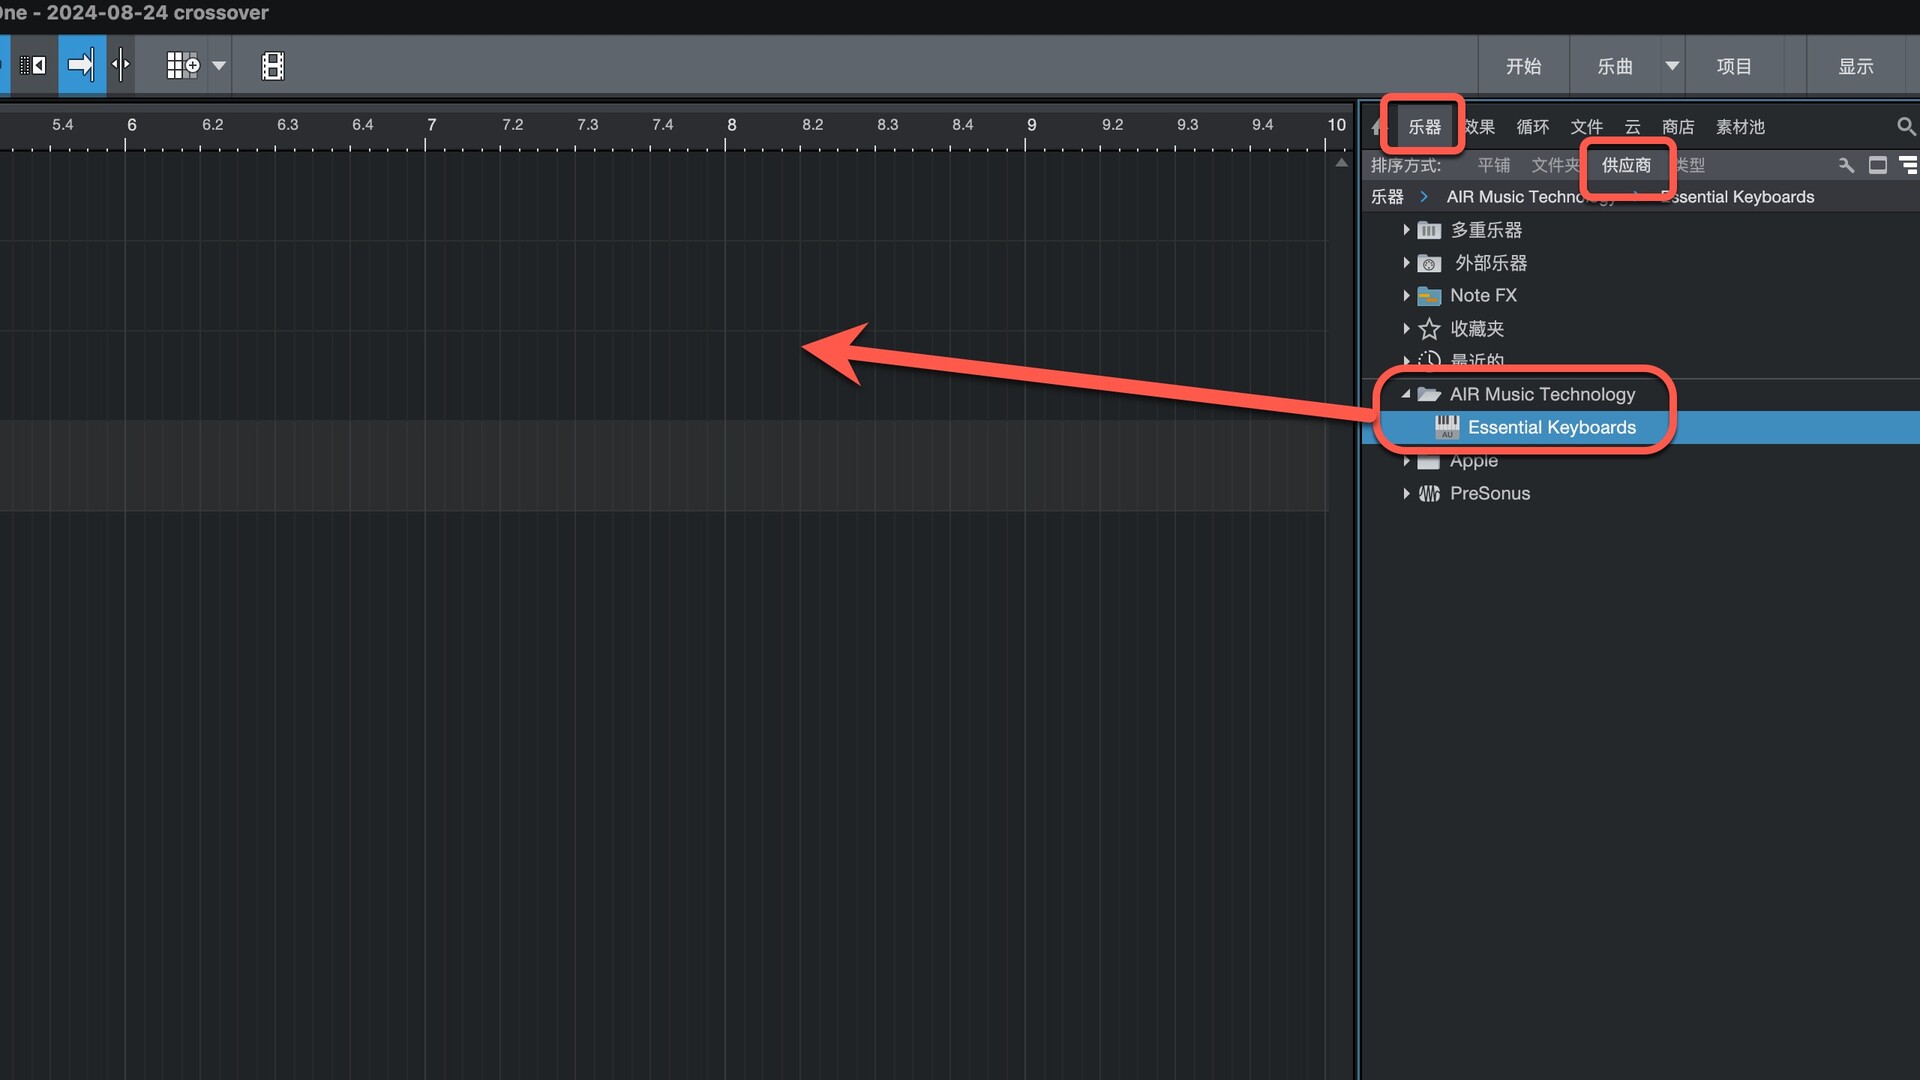Screen dimensions: 1920x1080
Task: Expand the PreSonus vendor folder
Action: (1406, 493)
